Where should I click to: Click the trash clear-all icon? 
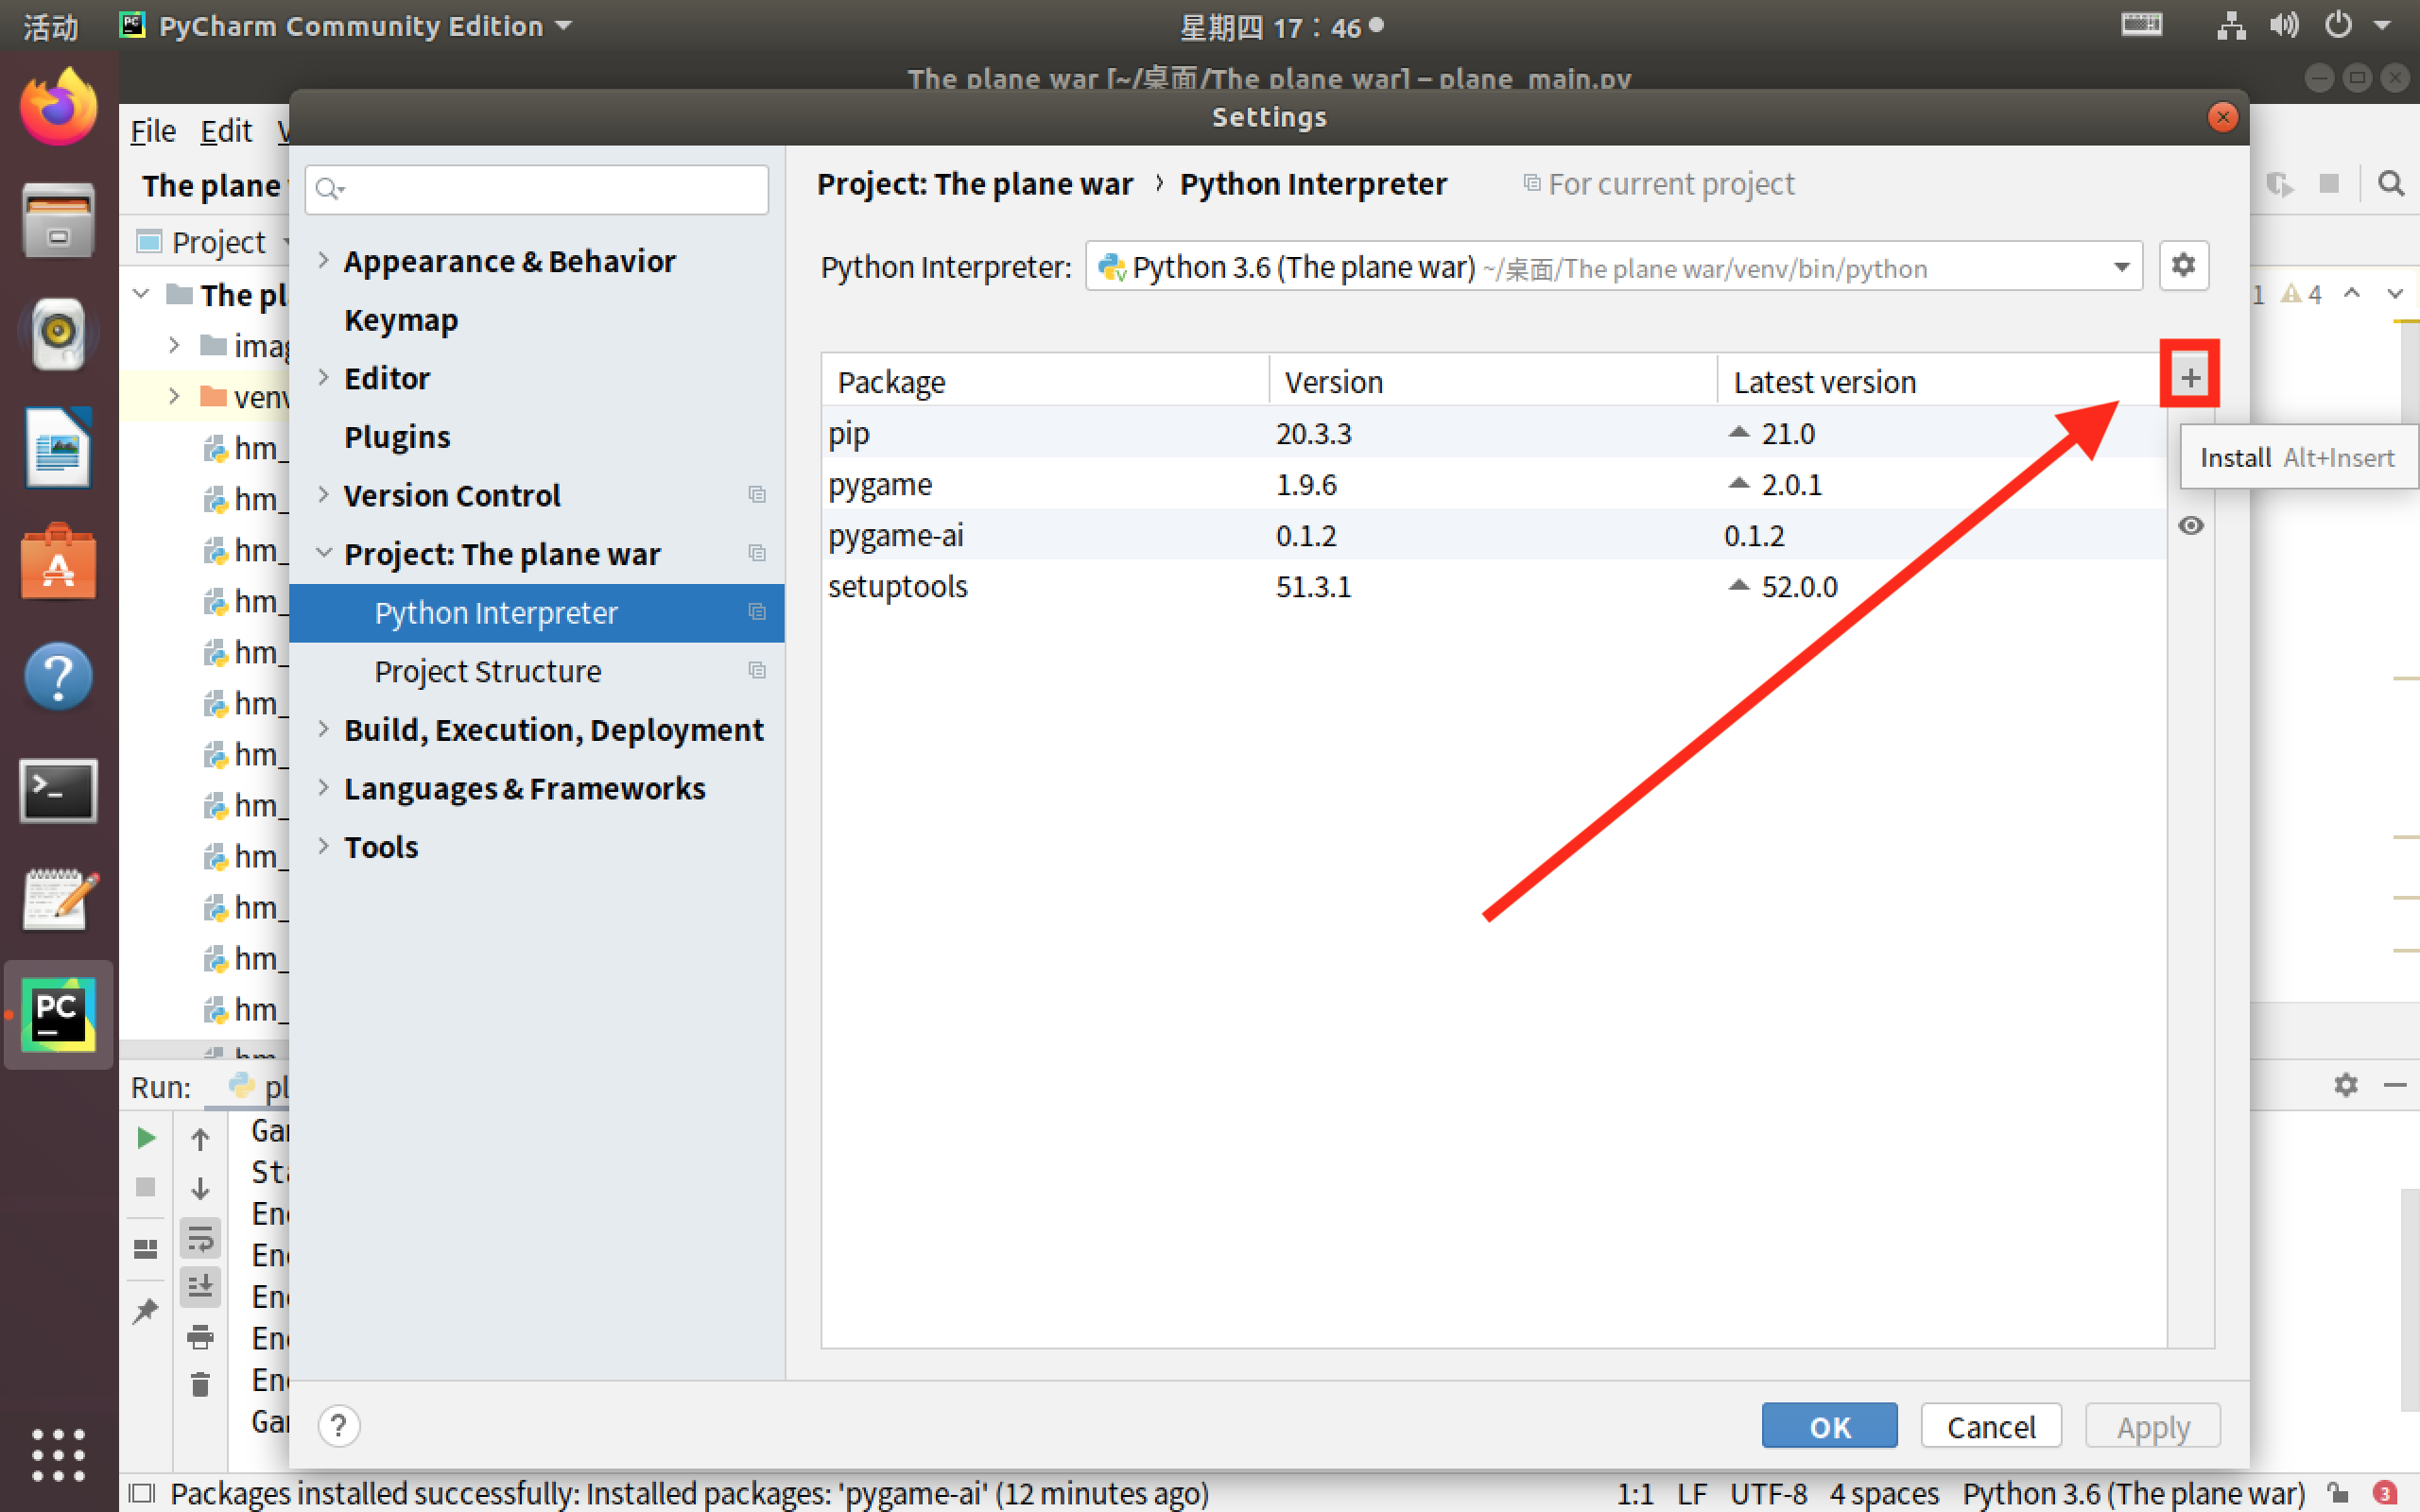200,1384
